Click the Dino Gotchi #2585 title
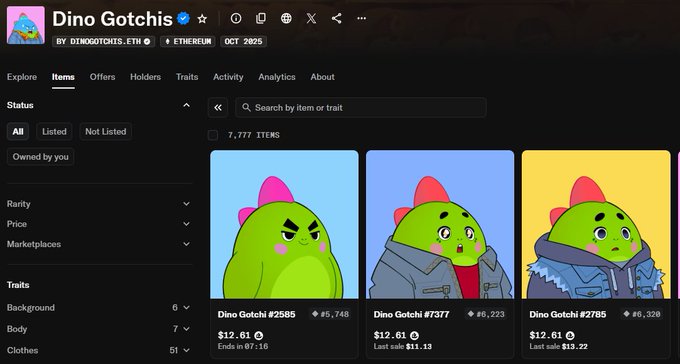Screen dimensions: 680x364 click(x=256, y=314)
